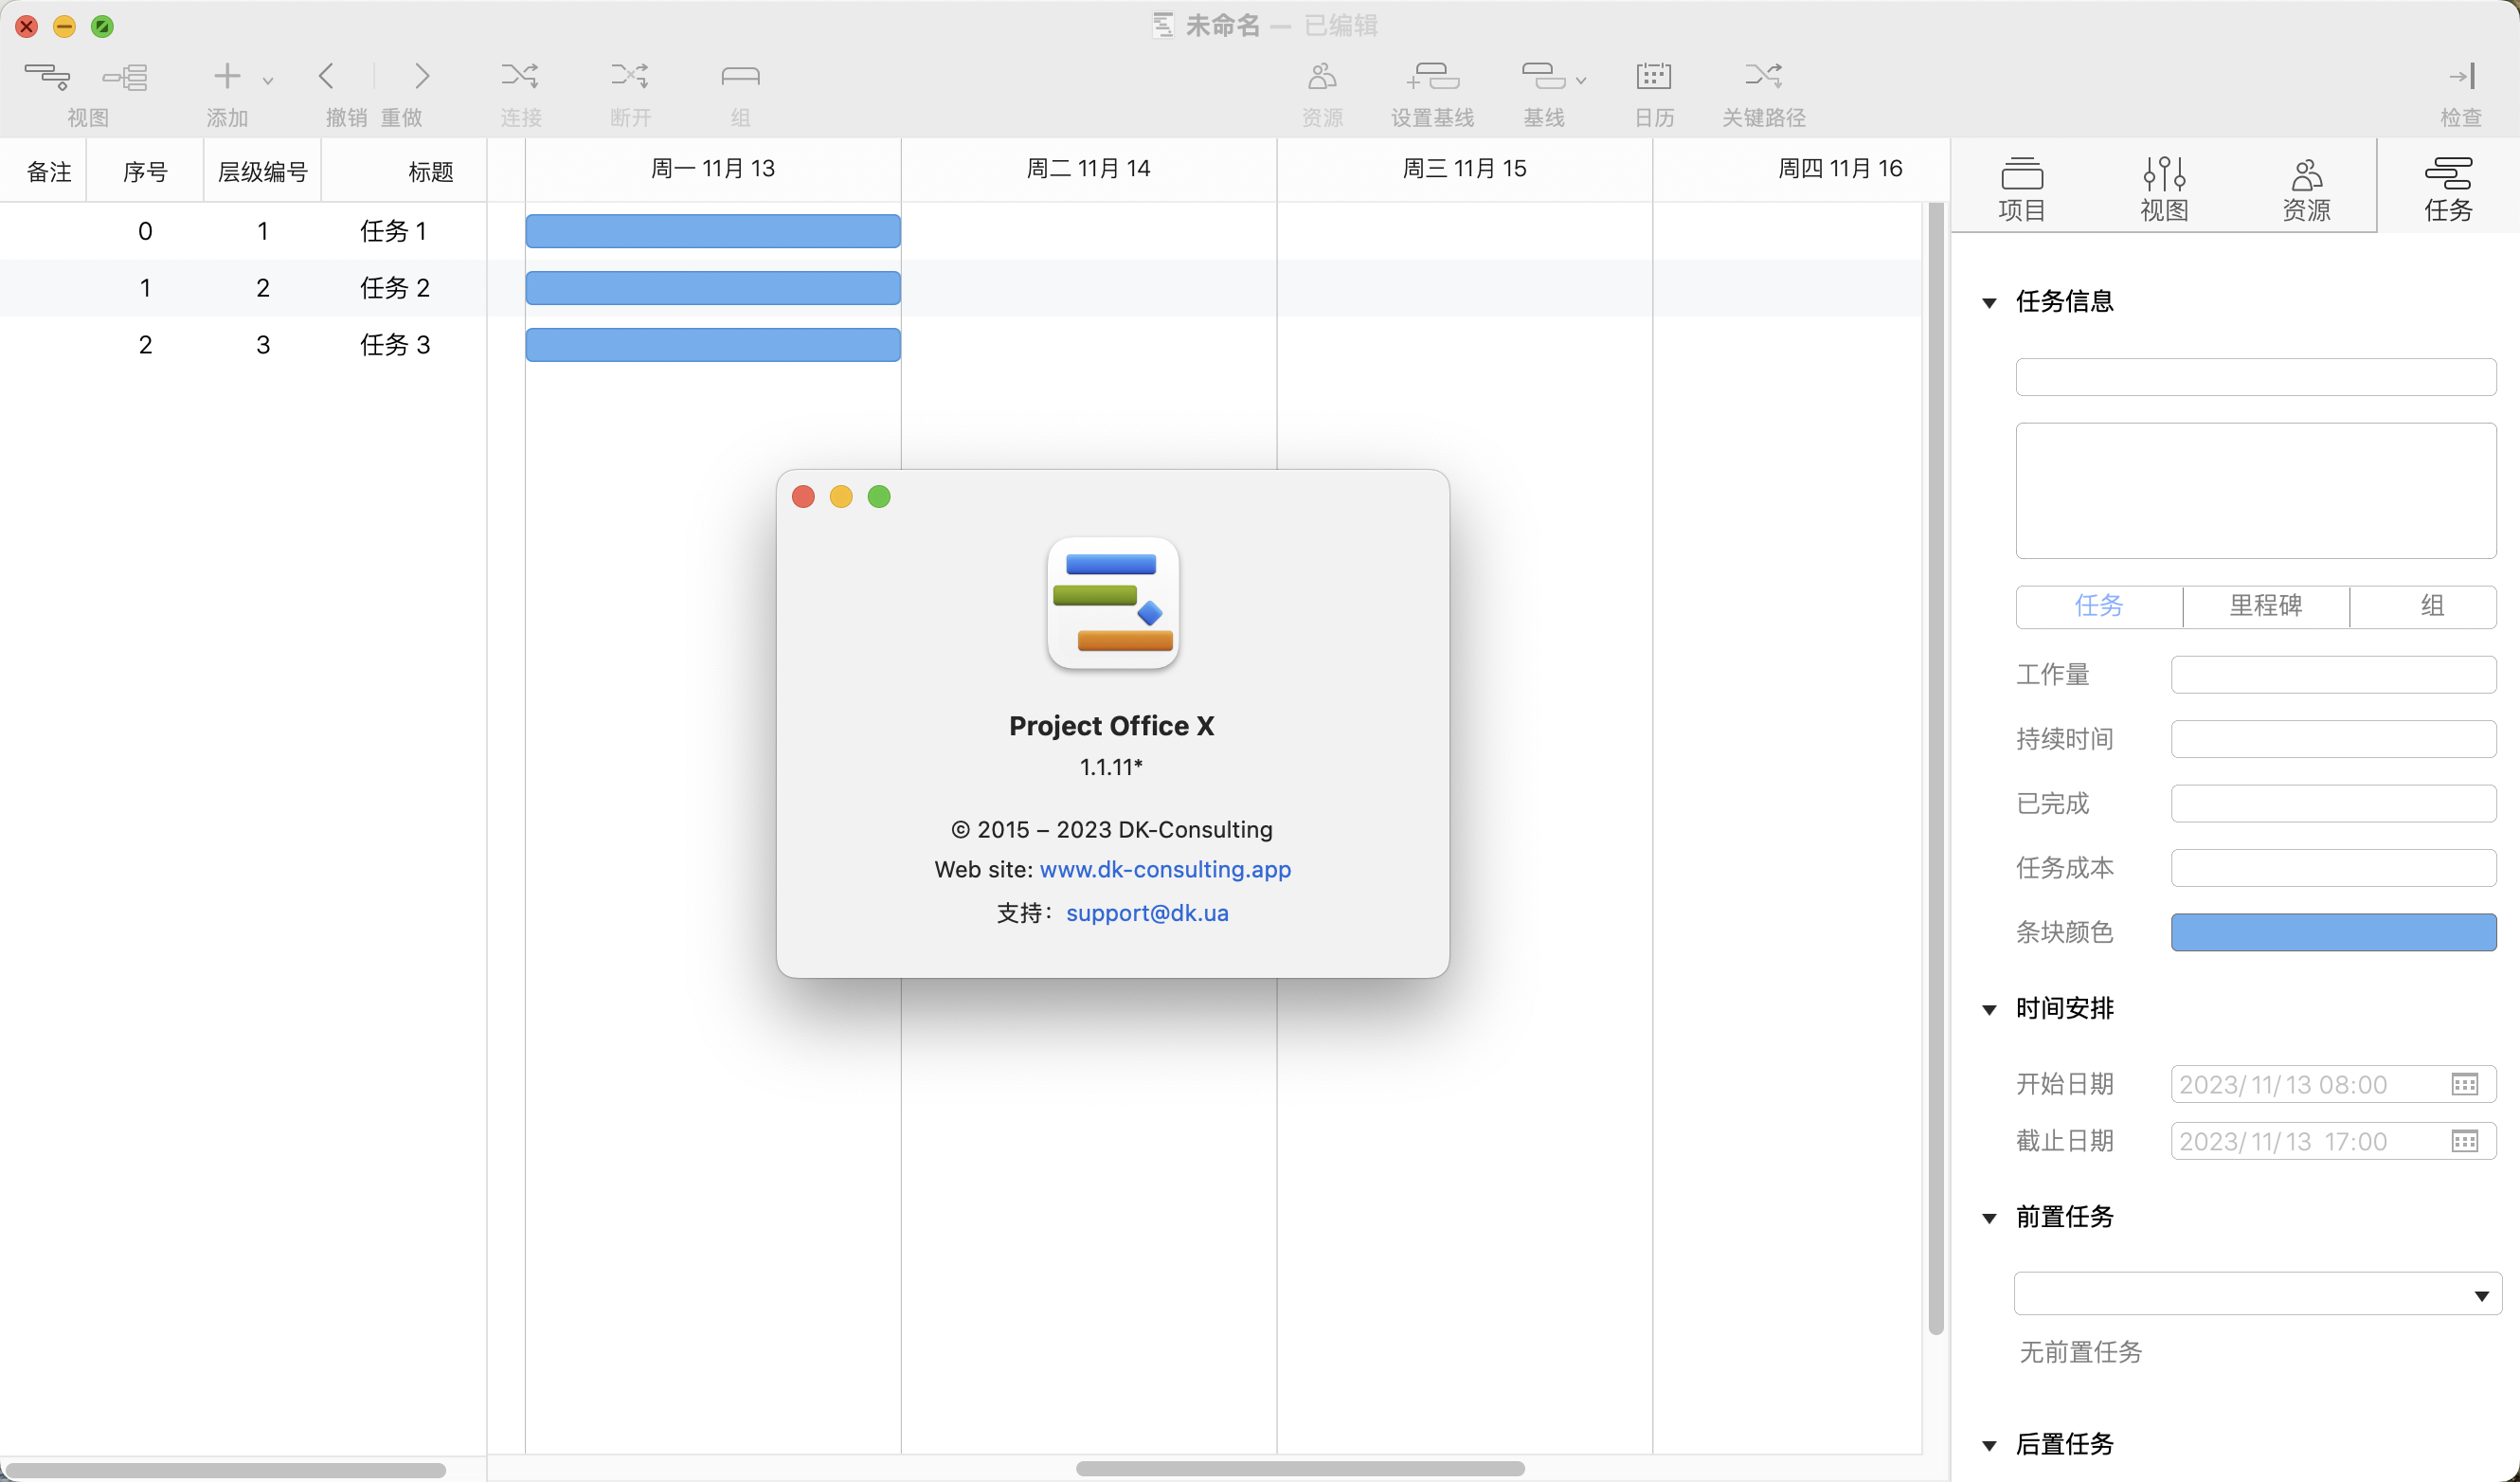This screenshot has width=2520, height=1482.
Task: Click the Add plus icon
Action: [227, 76]
